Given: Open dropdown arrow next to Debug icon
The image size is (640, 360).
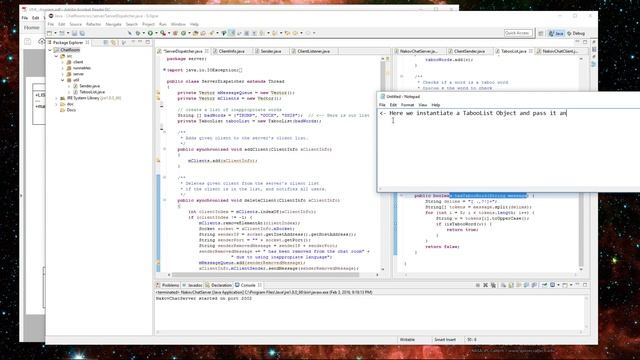Looking at the screenshot, I should point(144,33).
